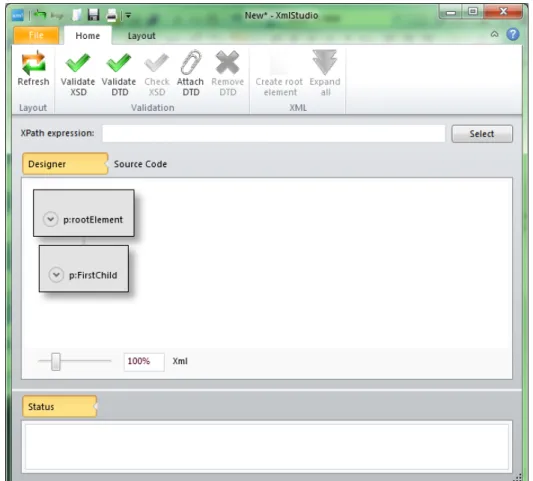The height and width of the screenshot is (481, 533).
Task: Click Create root element
Action: pyautogui.click(x=279, y=73)
